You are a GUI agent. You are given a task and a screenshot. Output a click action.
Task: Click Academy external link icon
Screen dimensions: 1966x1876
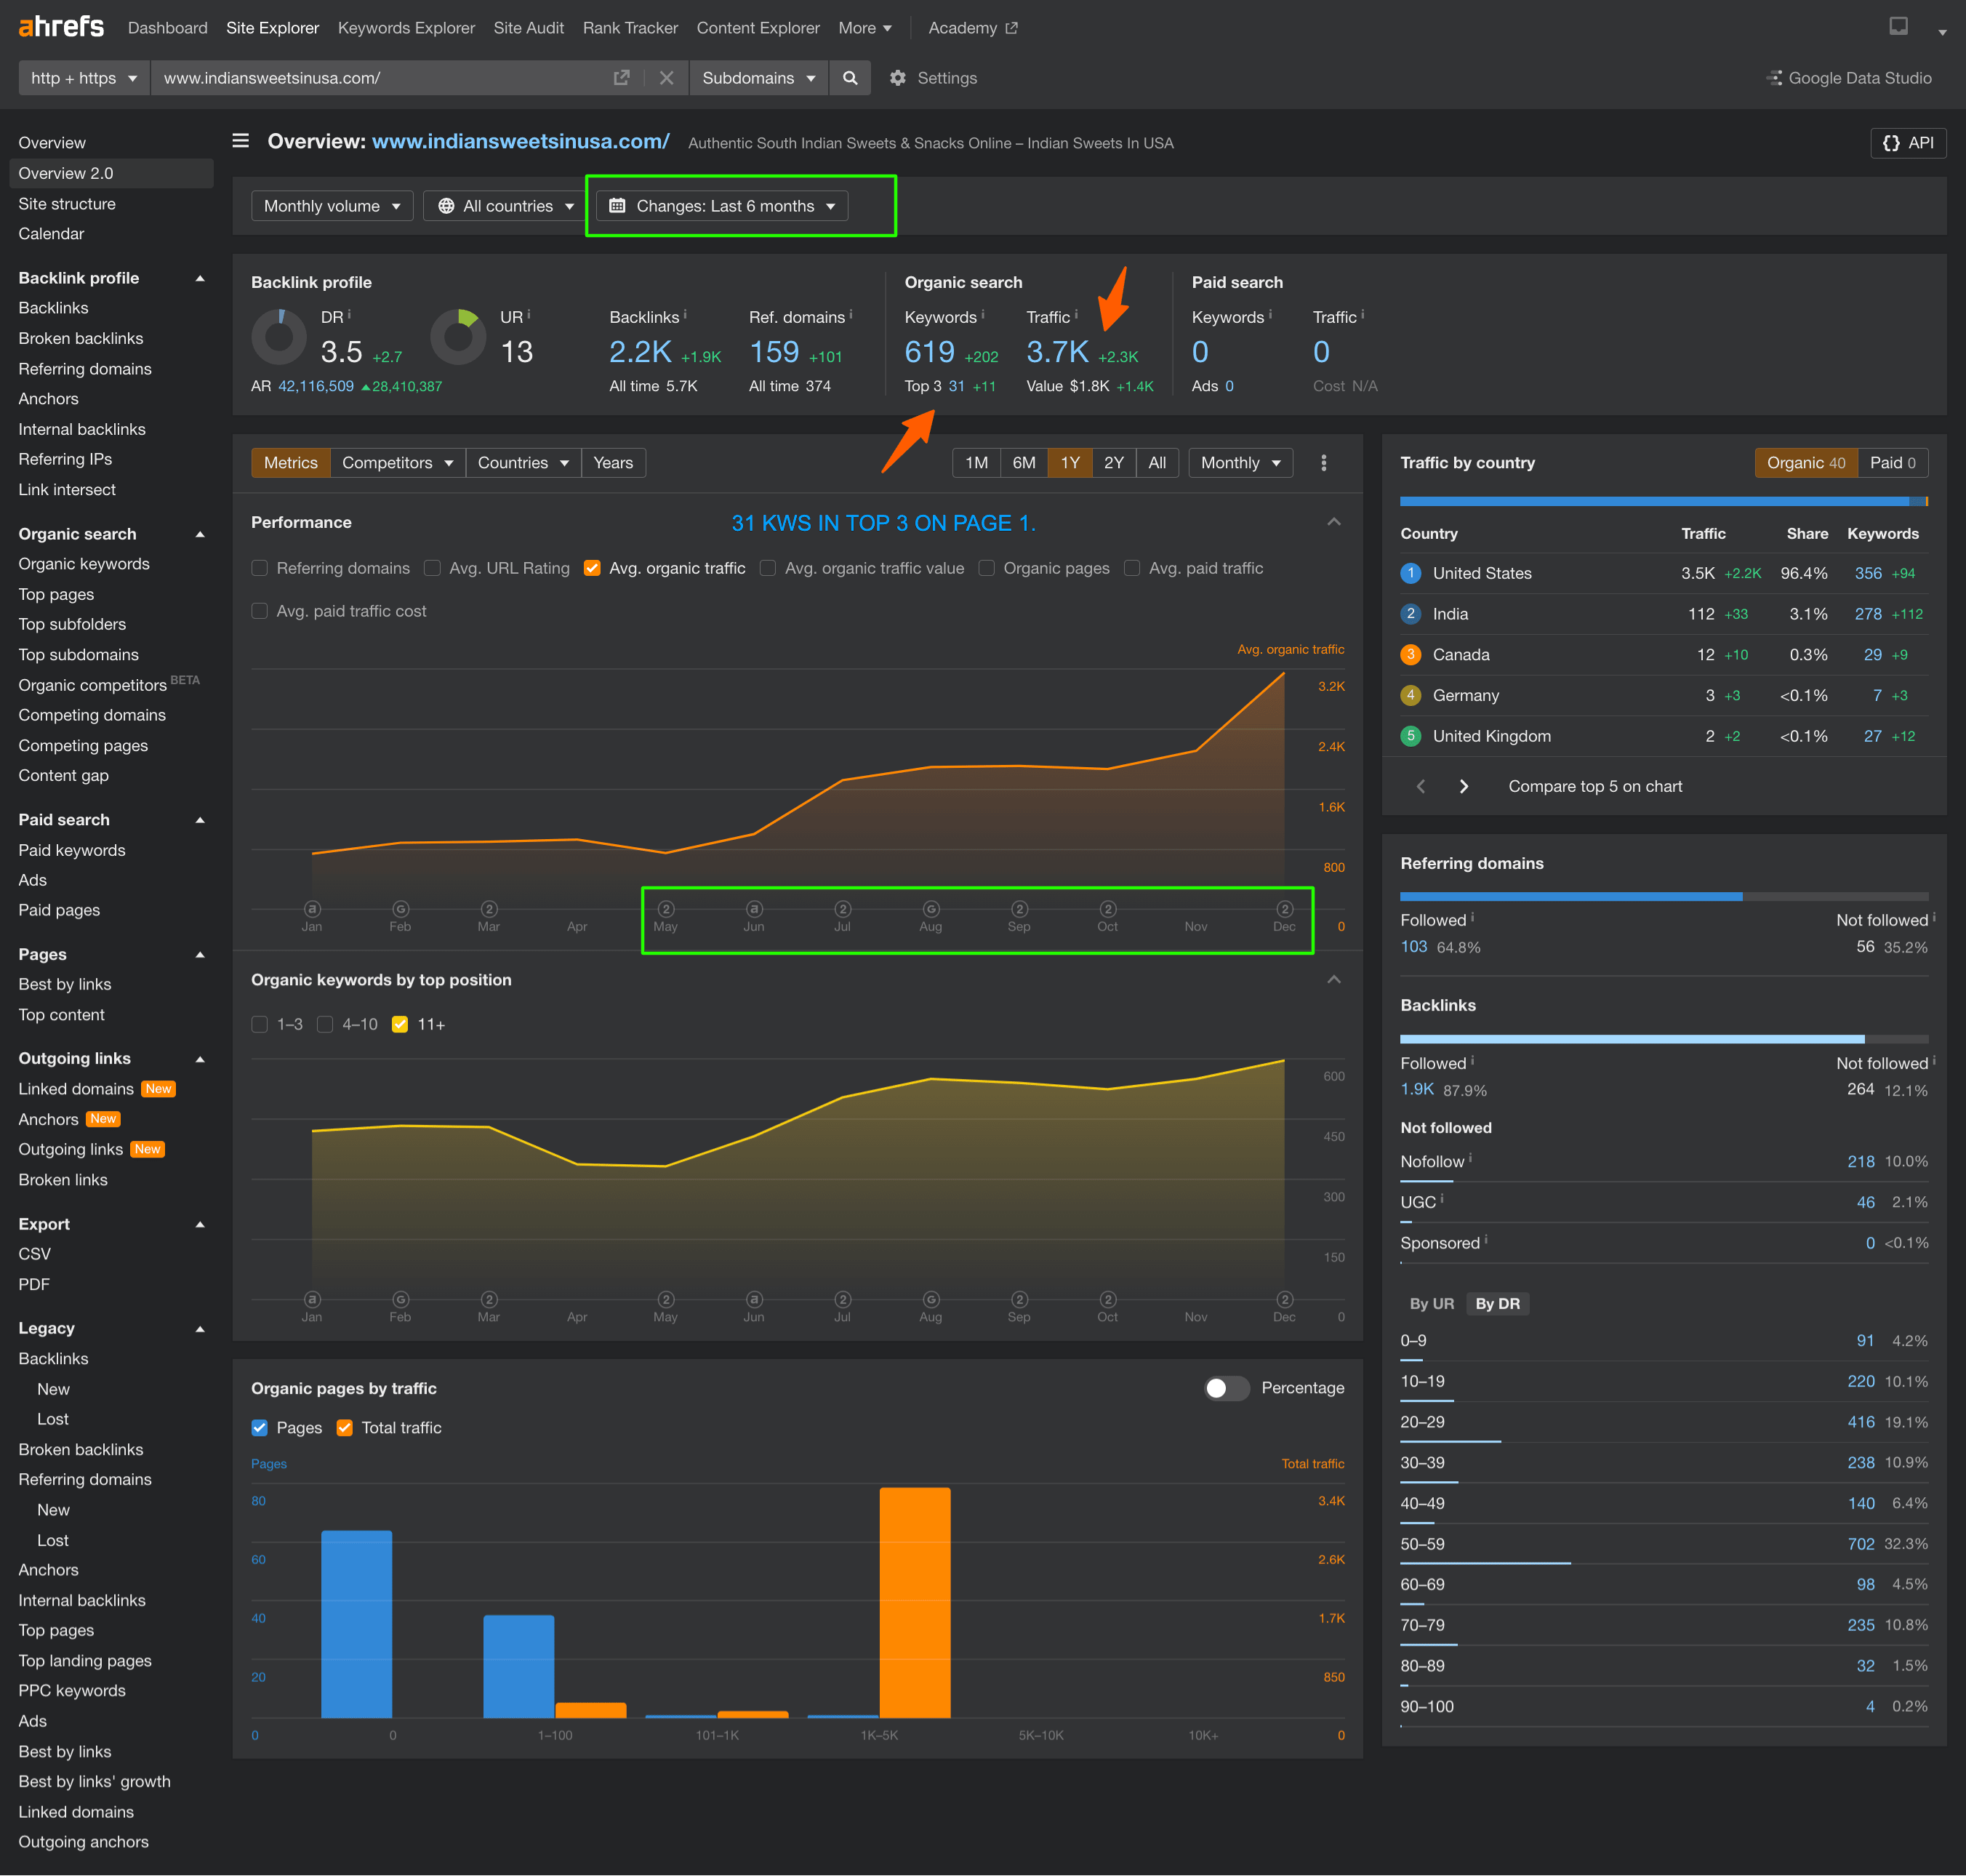pos(1011,28)
